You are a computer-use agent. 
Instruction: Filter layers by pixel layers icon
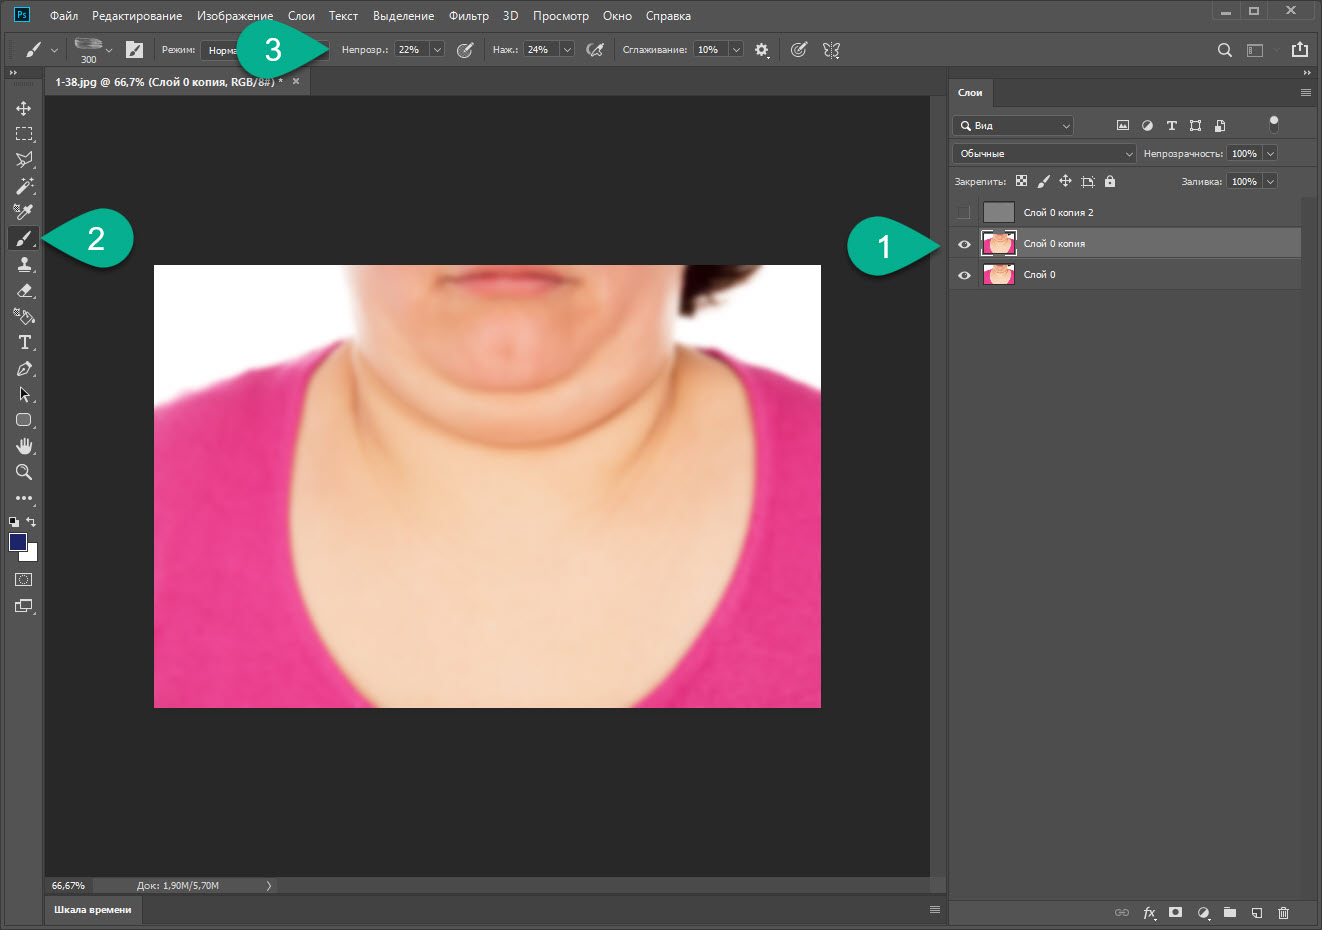(x=1123, y=125)
